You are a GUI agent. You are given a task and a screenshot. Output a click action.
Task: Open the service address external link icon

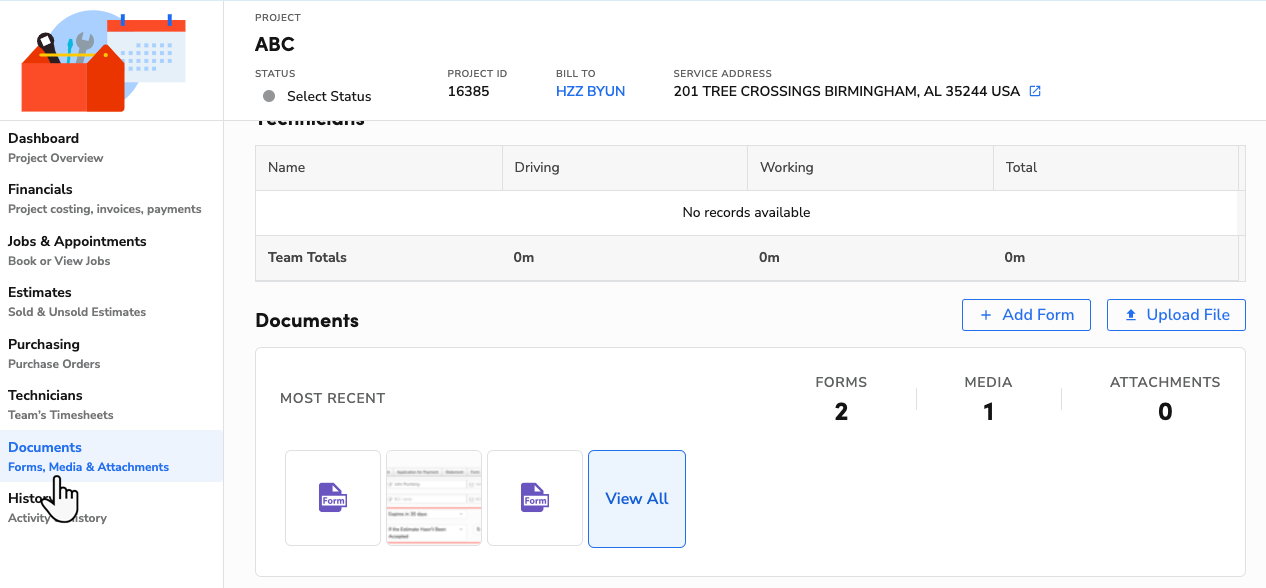coord(1035,91)
